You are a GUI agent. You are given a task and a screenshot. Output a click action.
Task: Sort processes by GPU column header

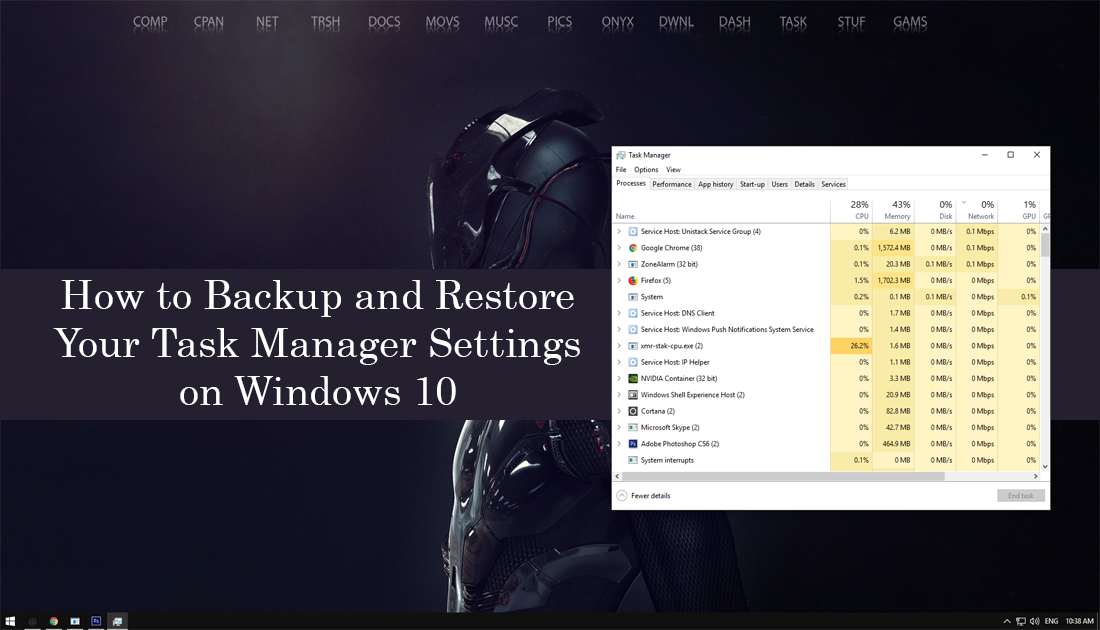[1019, 210]
